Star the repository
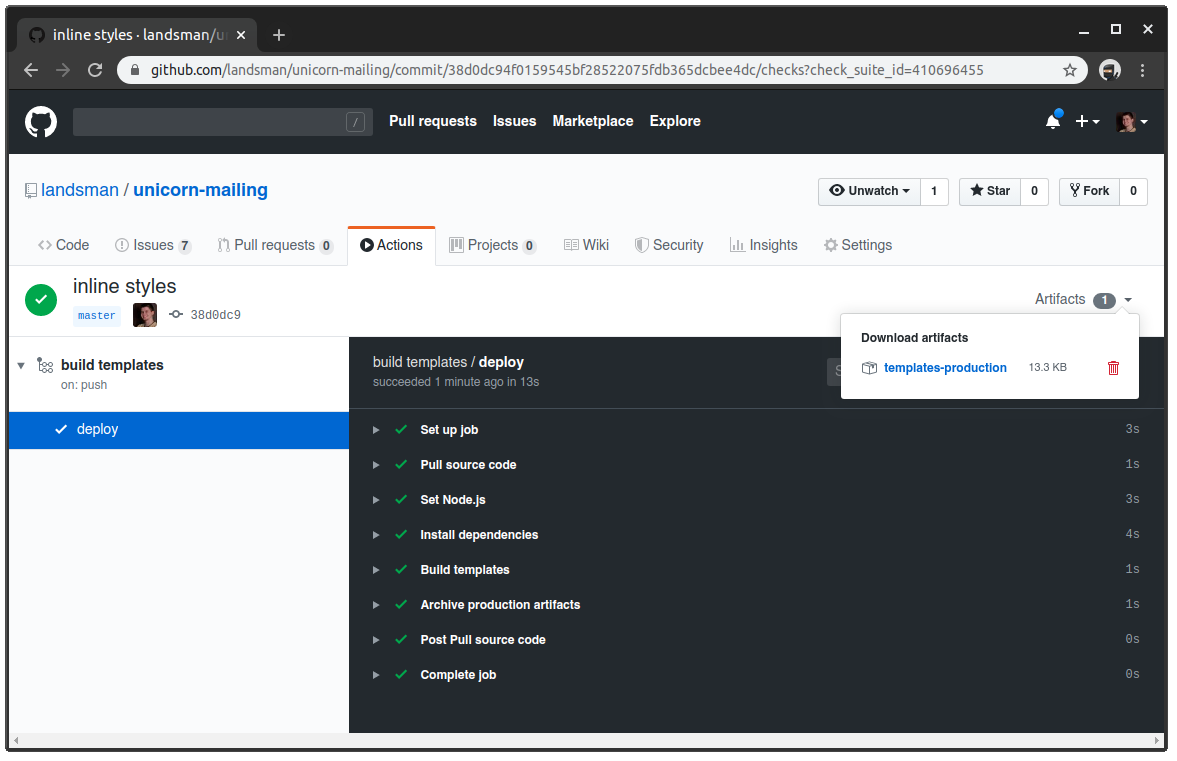 [x=990, y=191]
